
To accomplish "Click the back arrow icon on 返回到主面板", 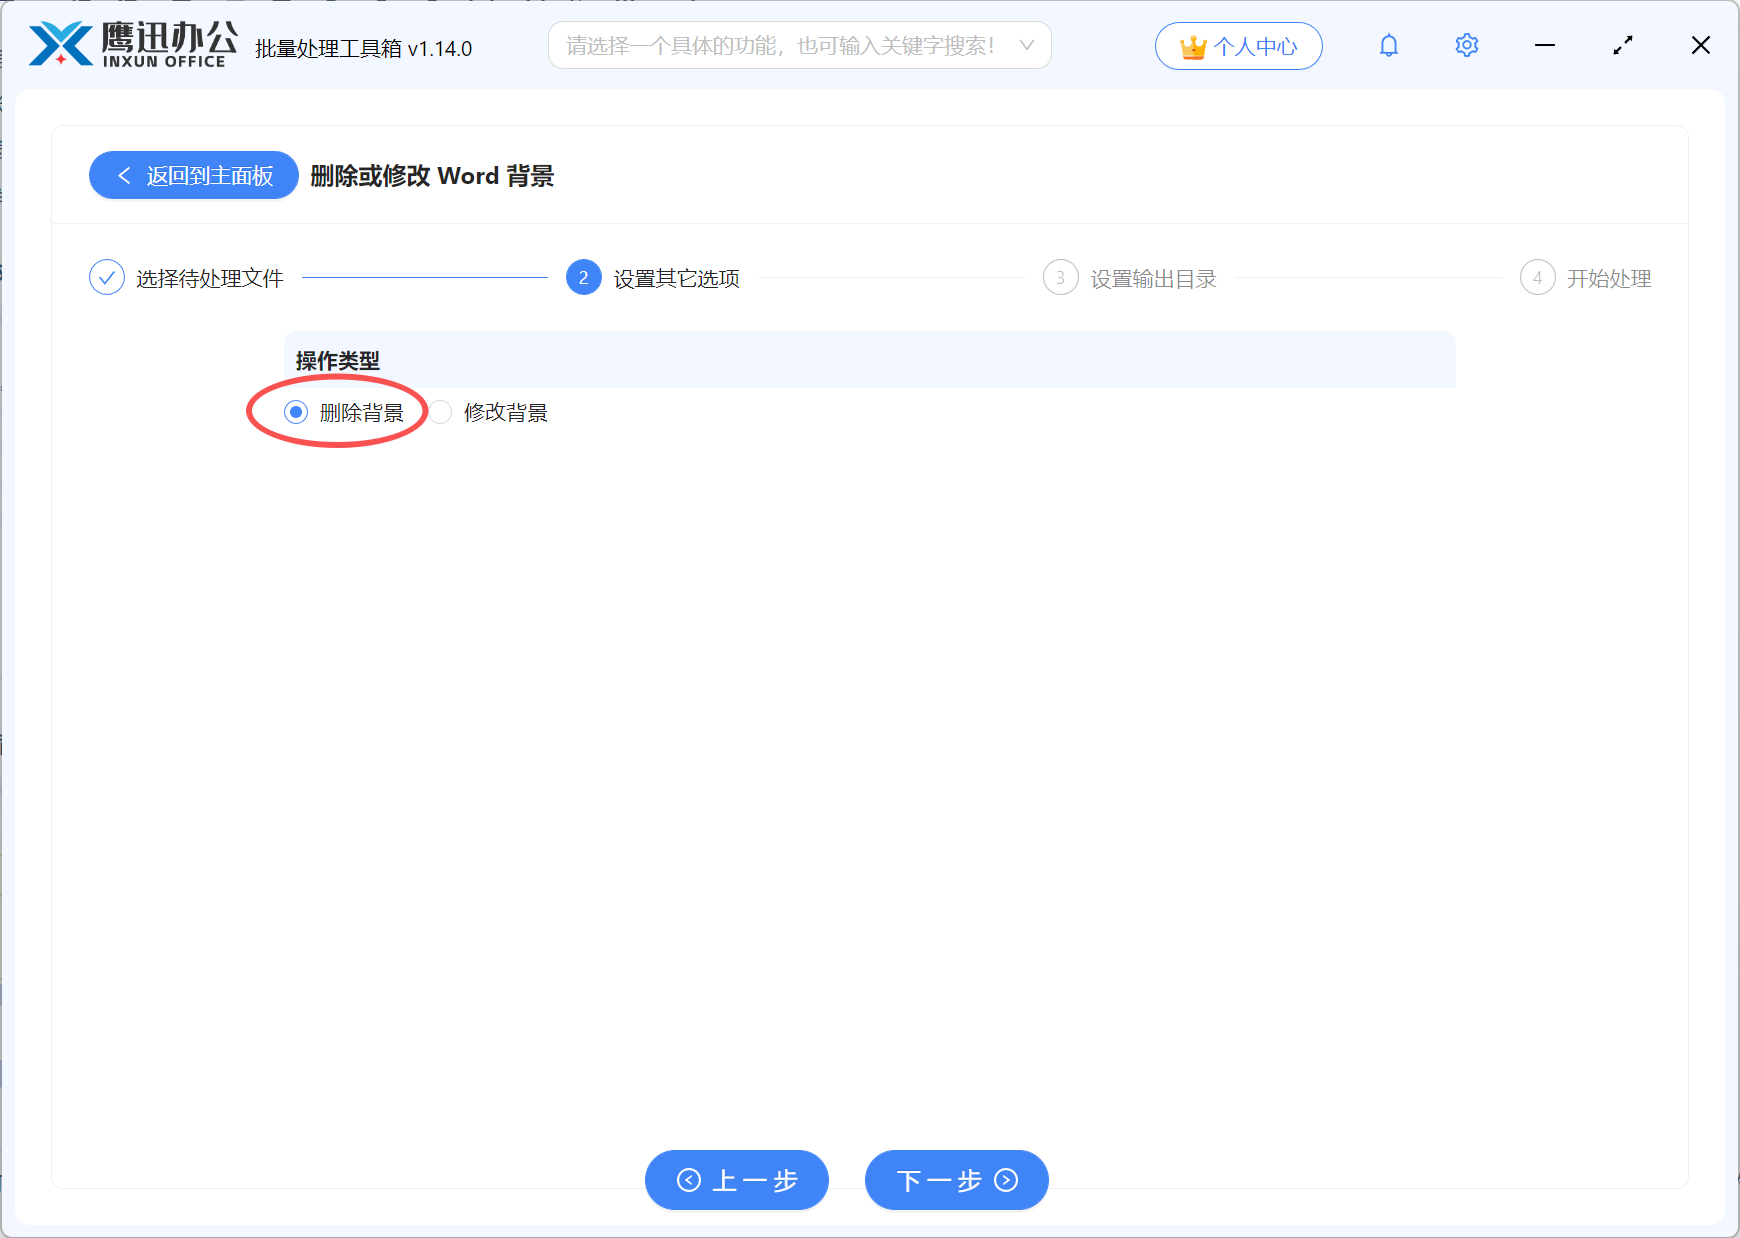I will [x=124, y=175].
